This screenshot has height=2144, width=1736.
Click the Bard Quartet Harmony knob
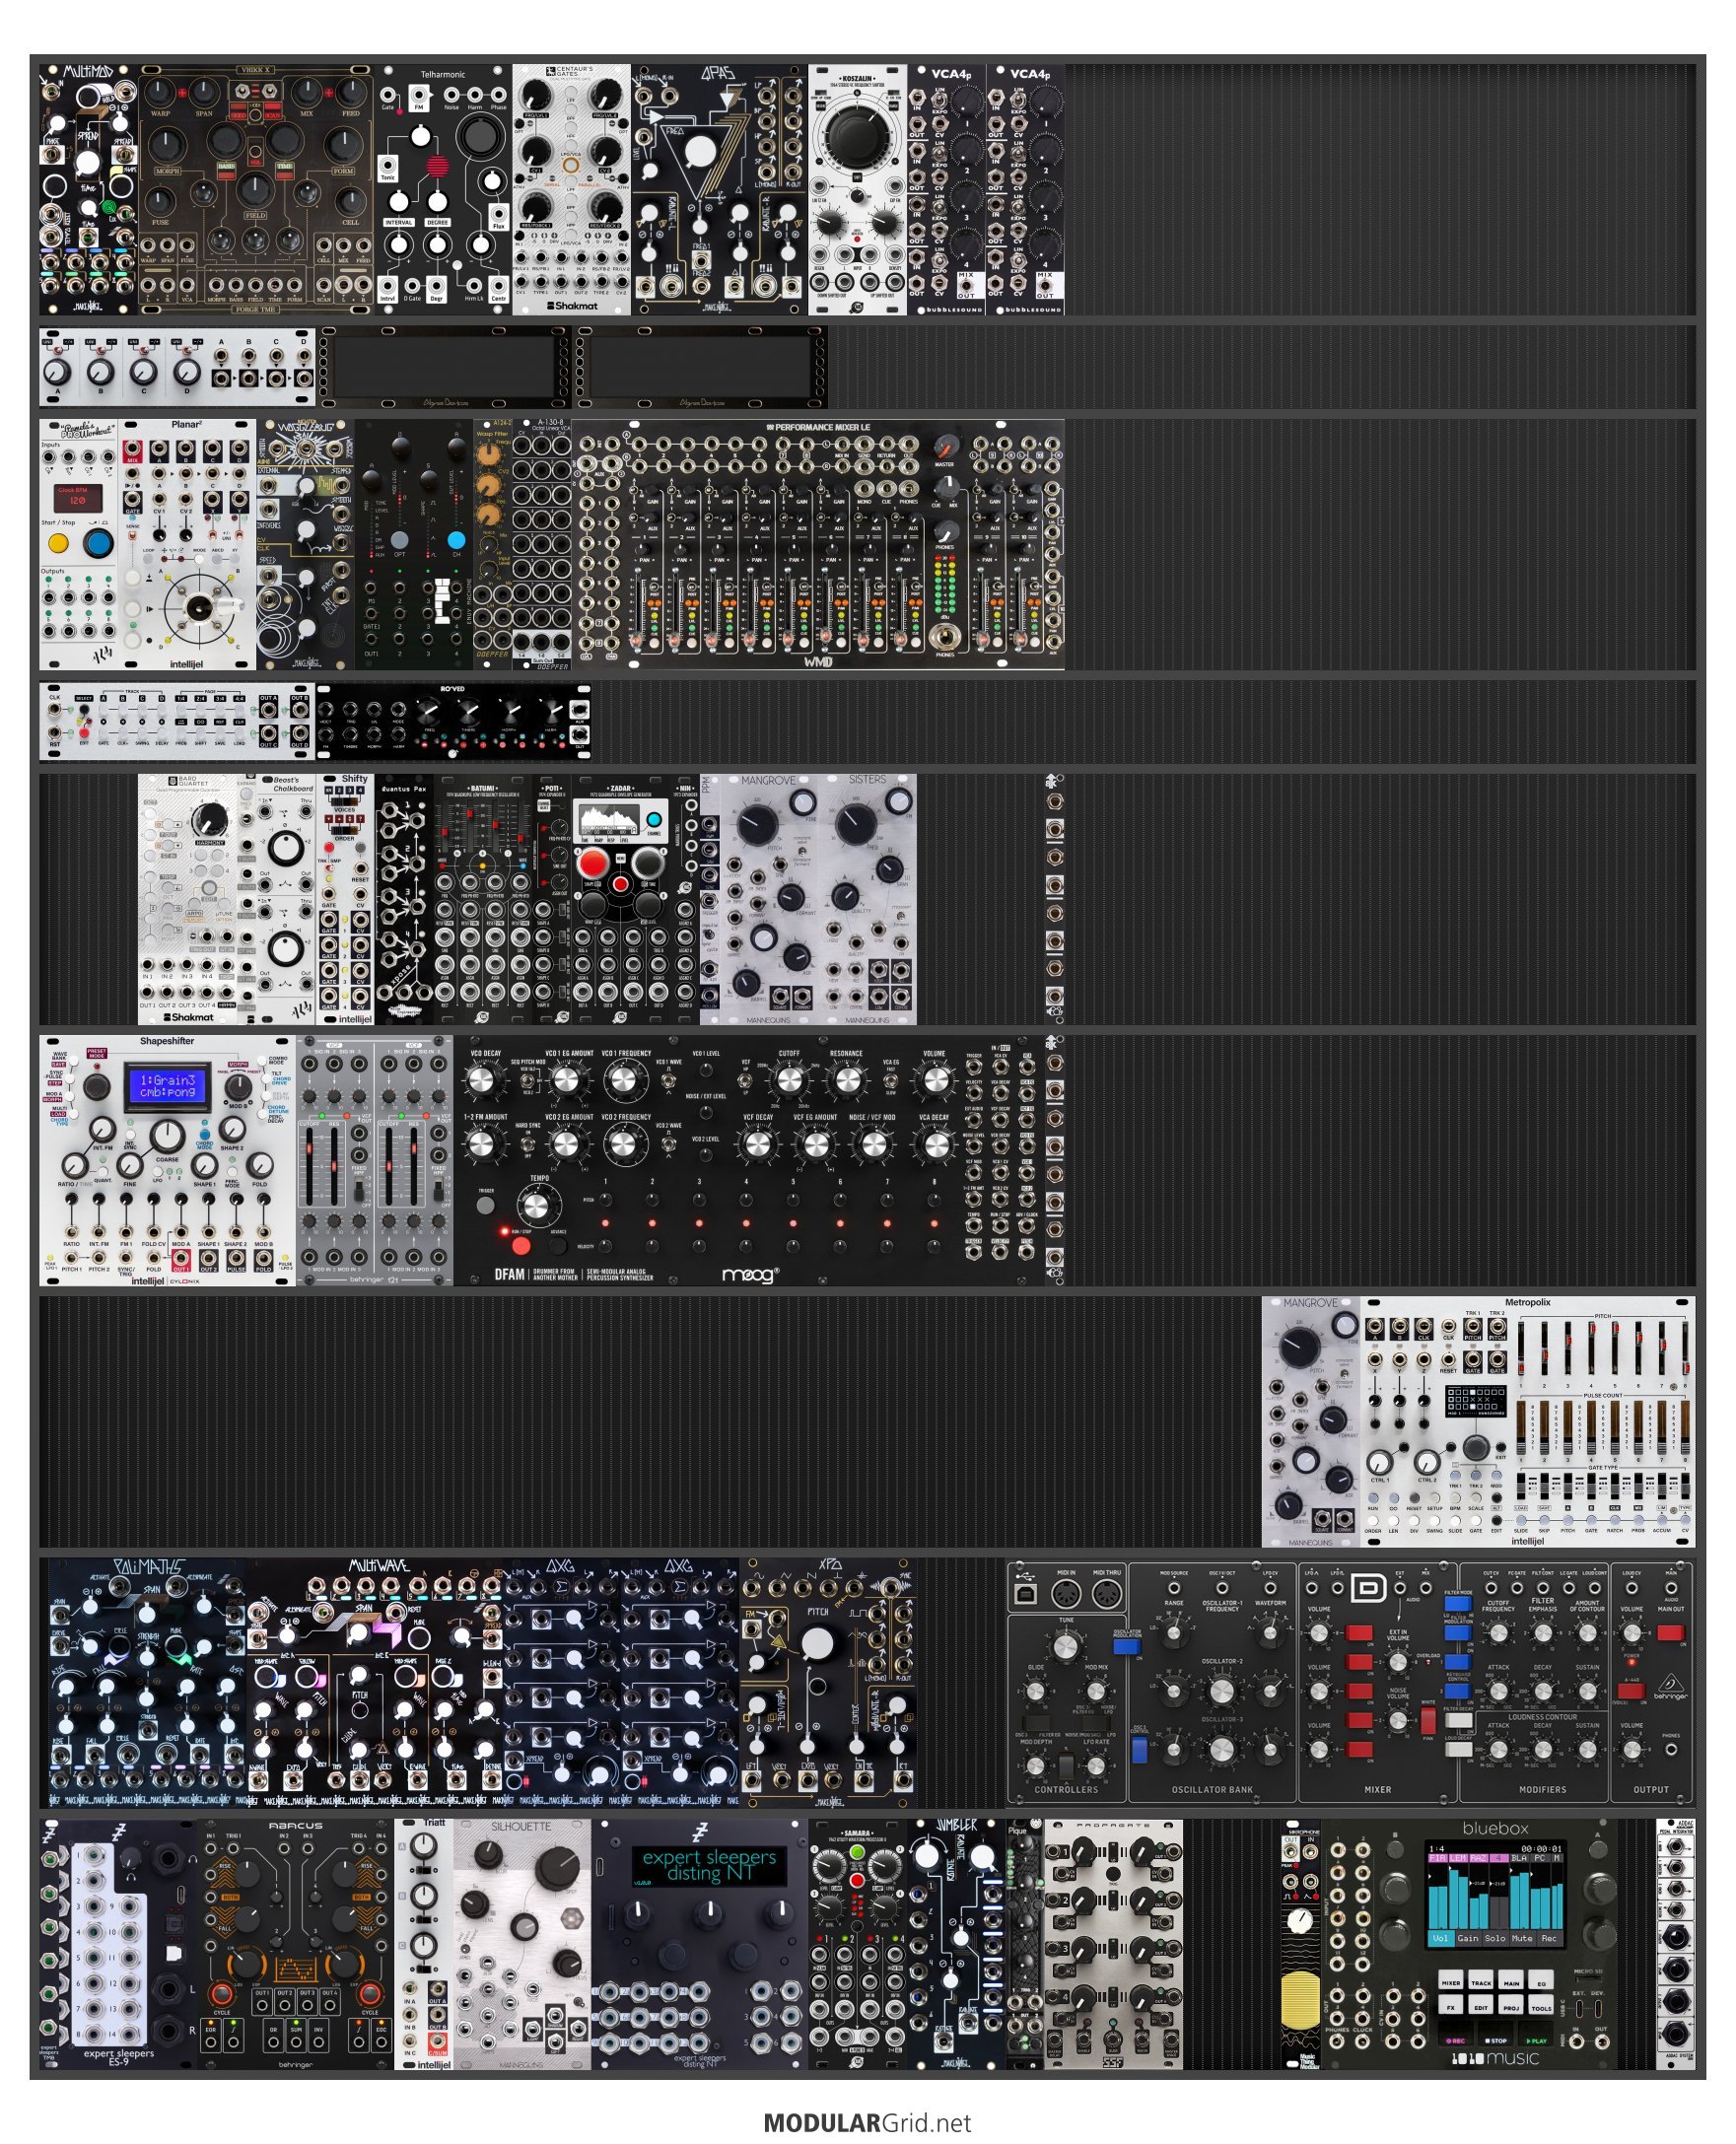click(x=209, y=819)
